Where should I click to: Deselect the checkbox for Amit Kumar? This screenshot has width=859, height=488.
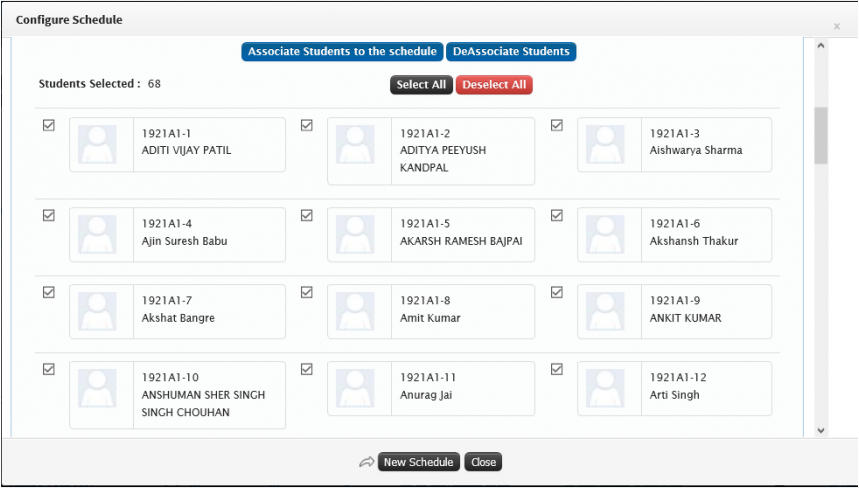[x=307, y=292]
